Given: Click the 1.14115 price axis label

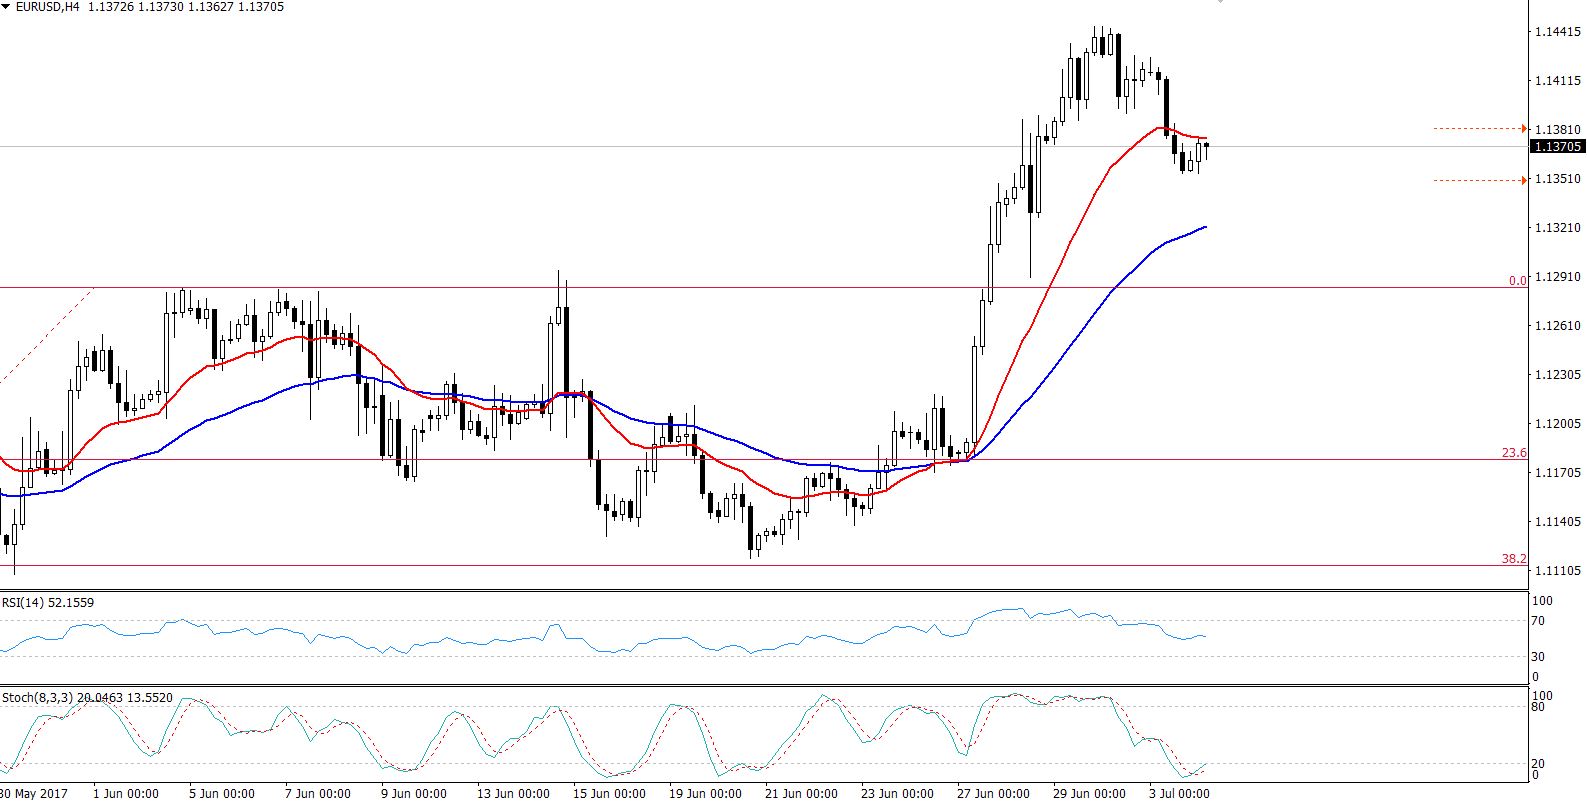Looking at the screenshot, I should click(1558, 81).
